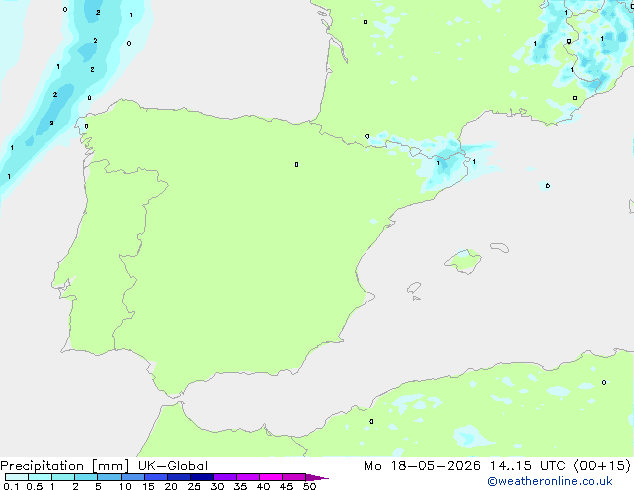Click the above-50 mm arrow legend tip

point(317,477)
